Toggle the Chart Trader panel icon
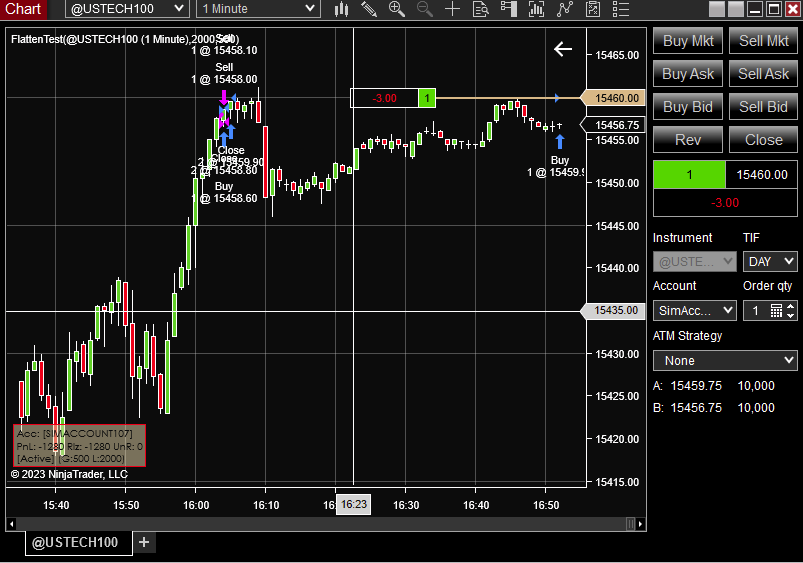Viewport: 803px width, 563px height. tap(509, 9)
